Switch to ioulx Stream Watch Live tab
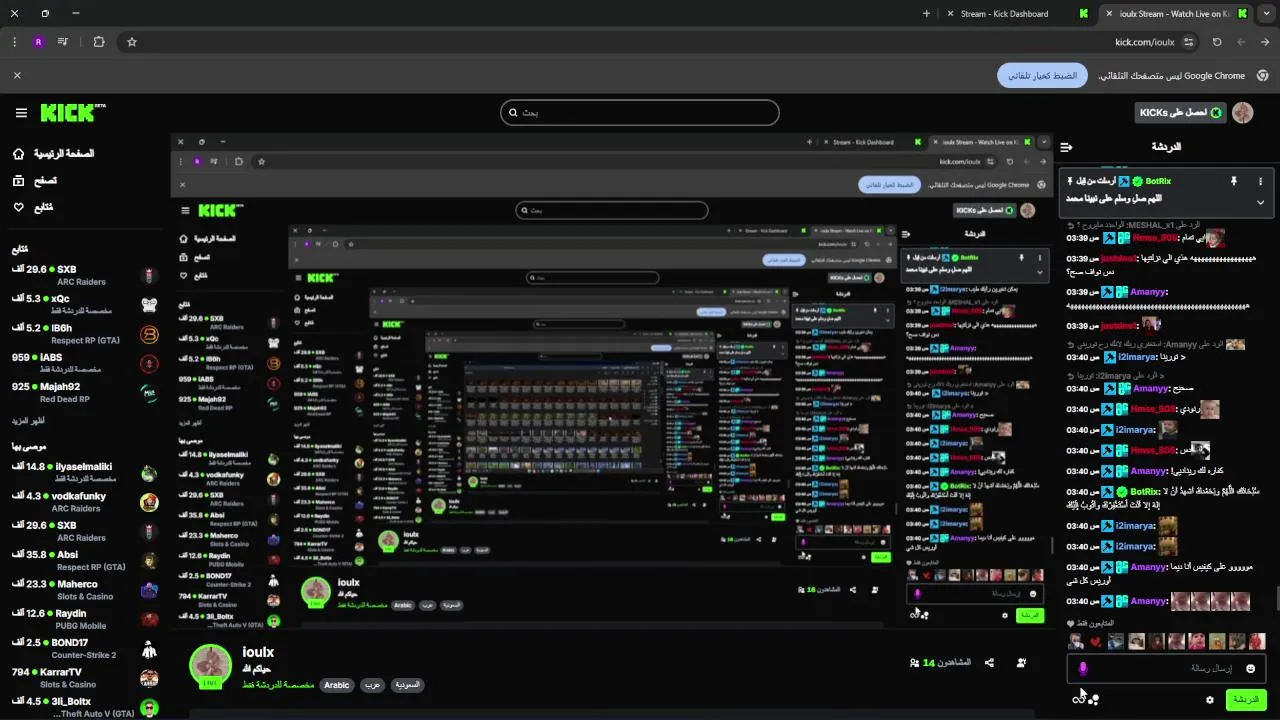1280x720 pixels. click(1175, 14)
